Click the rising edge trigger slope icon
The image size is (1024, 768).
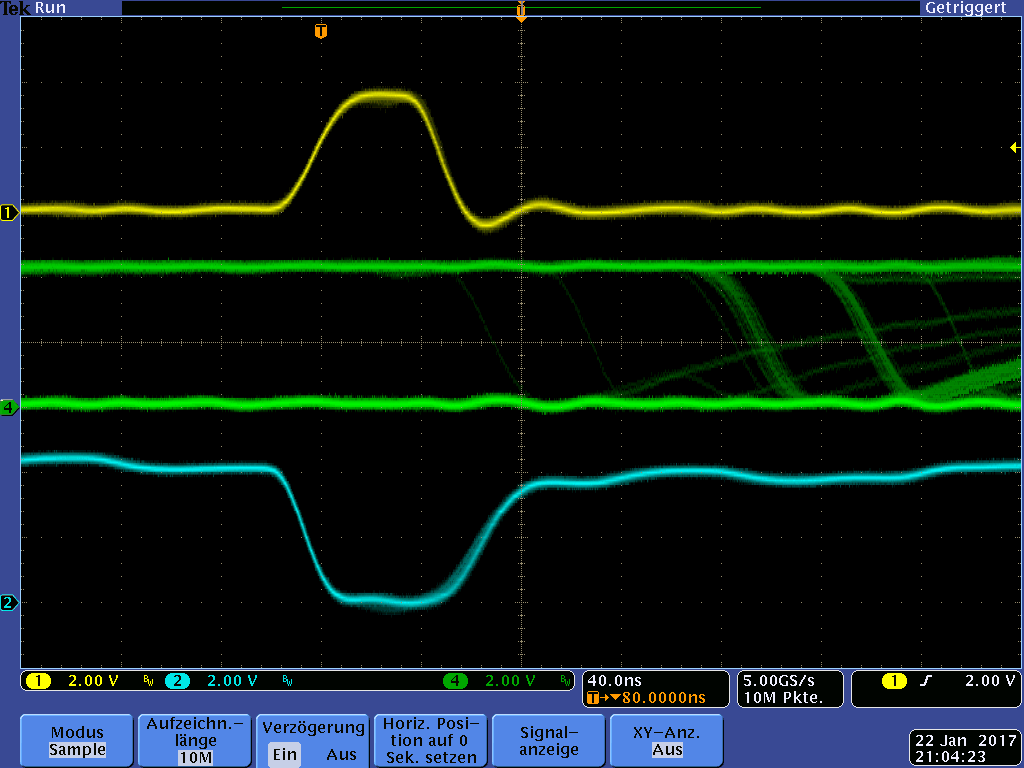pos(926,681)
